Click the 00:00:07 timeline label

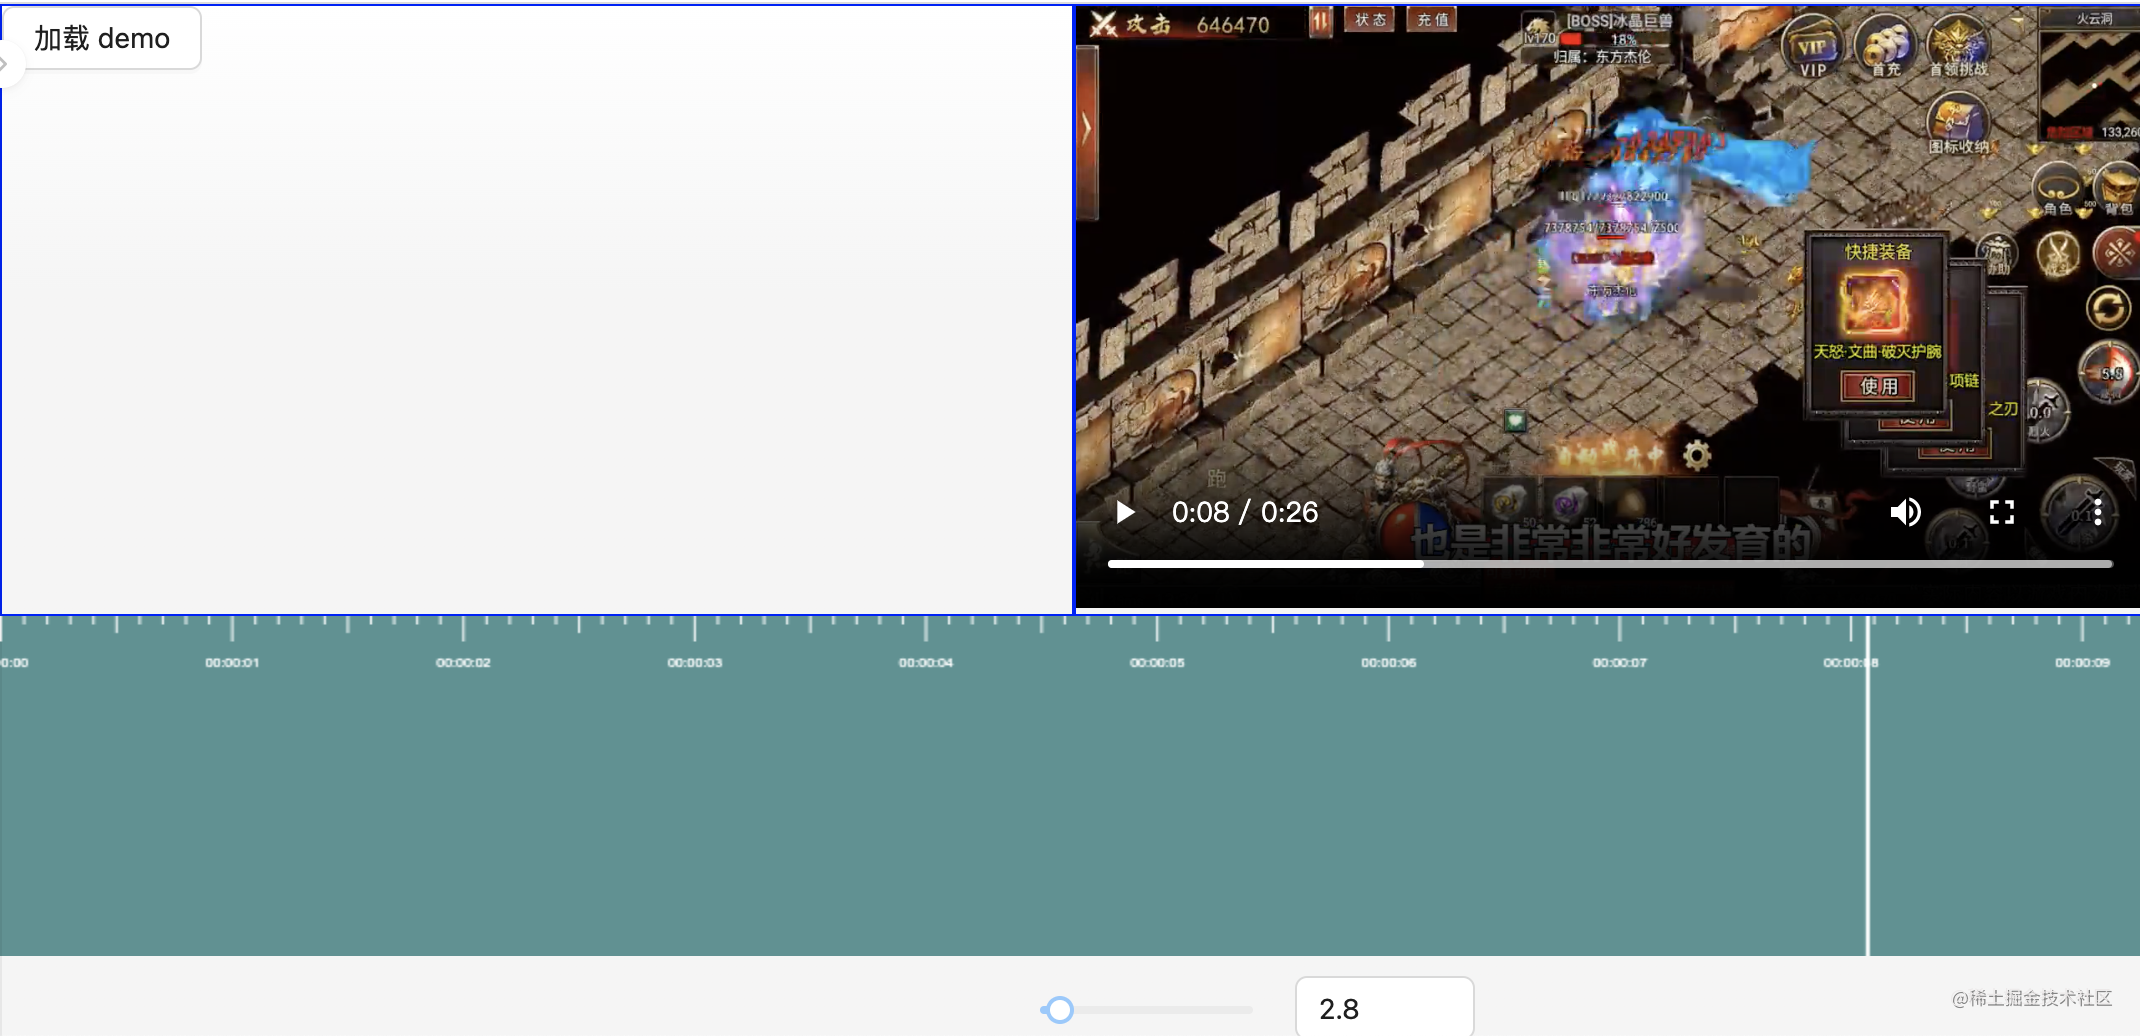1620,663
